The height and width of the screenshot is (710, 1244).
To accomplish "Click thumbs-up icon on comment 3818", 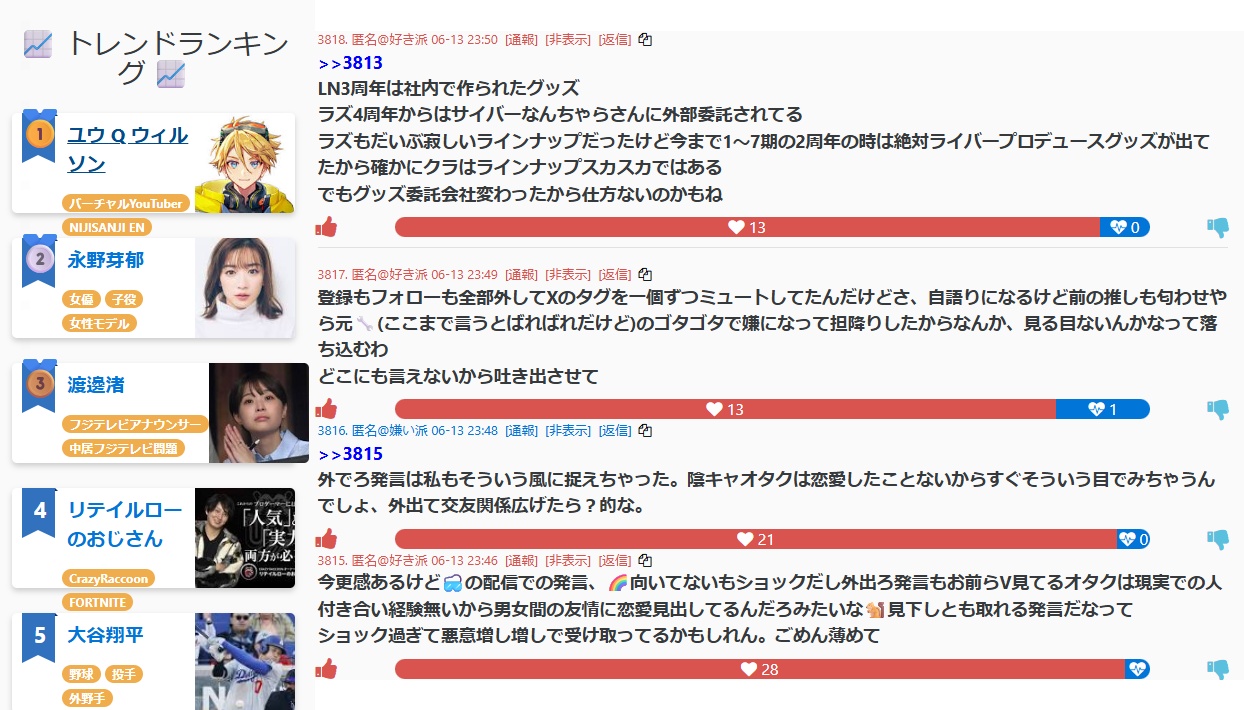I will [x=326, y=227].
